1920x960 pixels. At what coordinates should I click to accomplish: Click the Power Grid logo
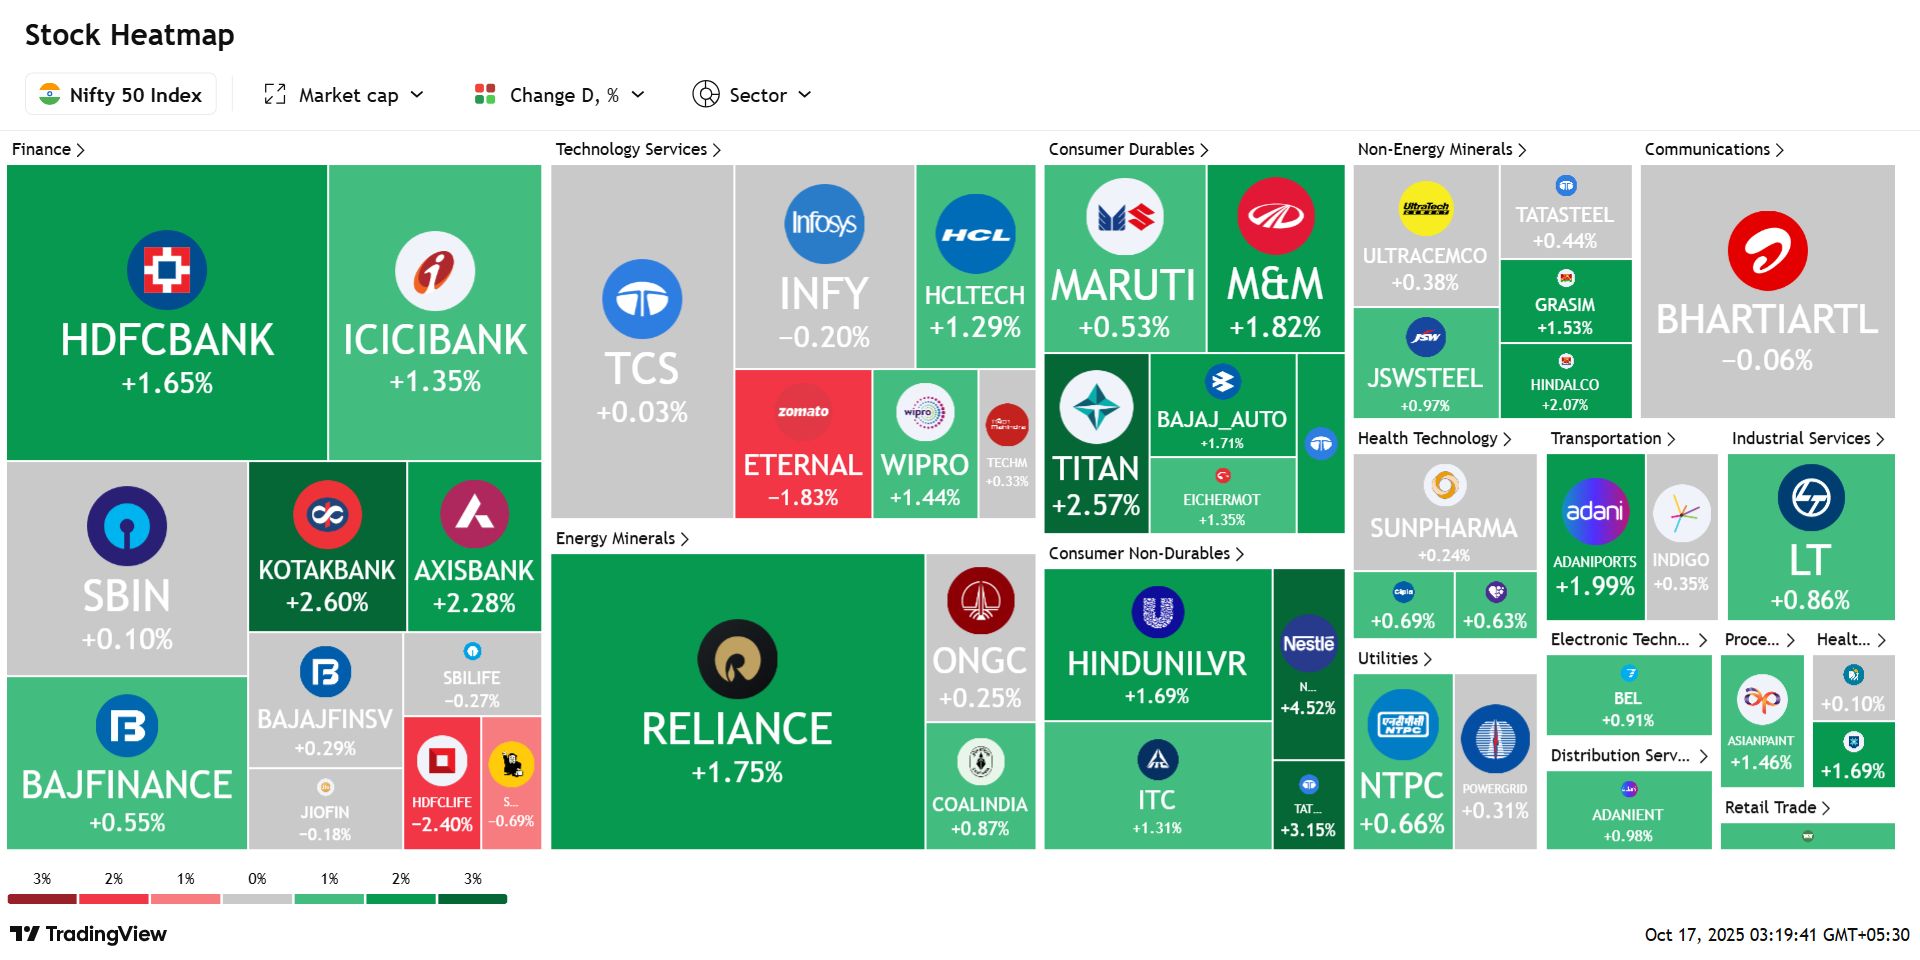[x=1495, y=739]
